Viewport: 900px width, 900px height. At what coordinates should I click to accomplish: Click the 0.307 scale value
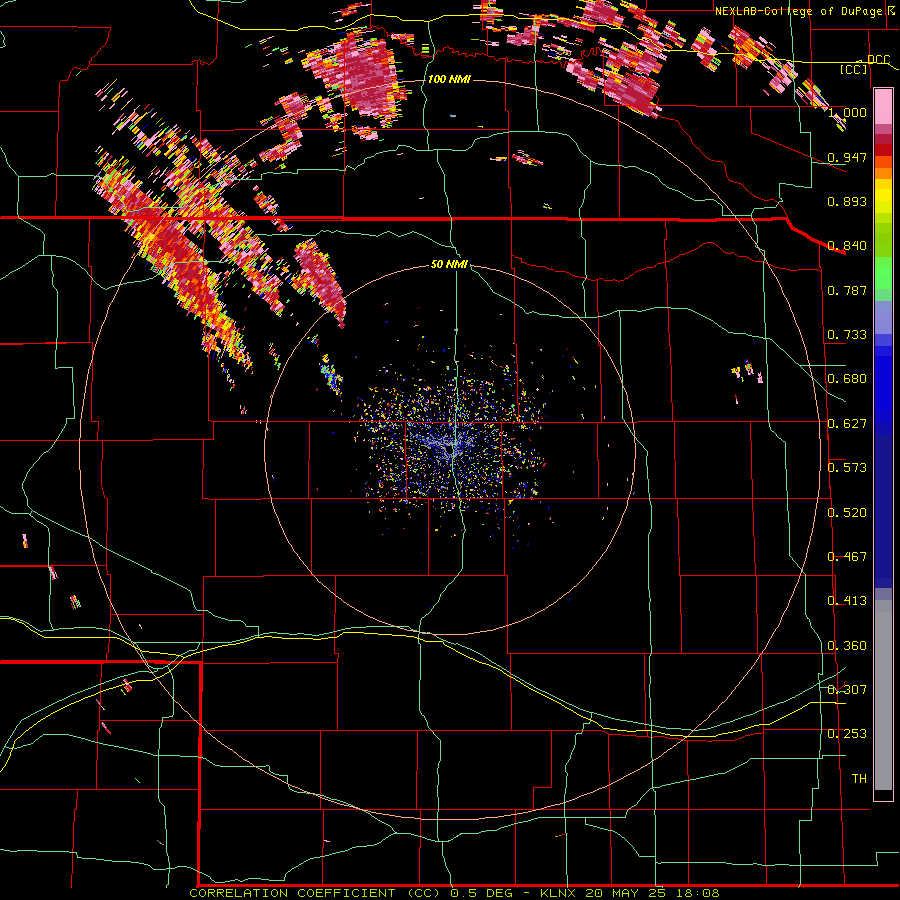coord(847,690)
